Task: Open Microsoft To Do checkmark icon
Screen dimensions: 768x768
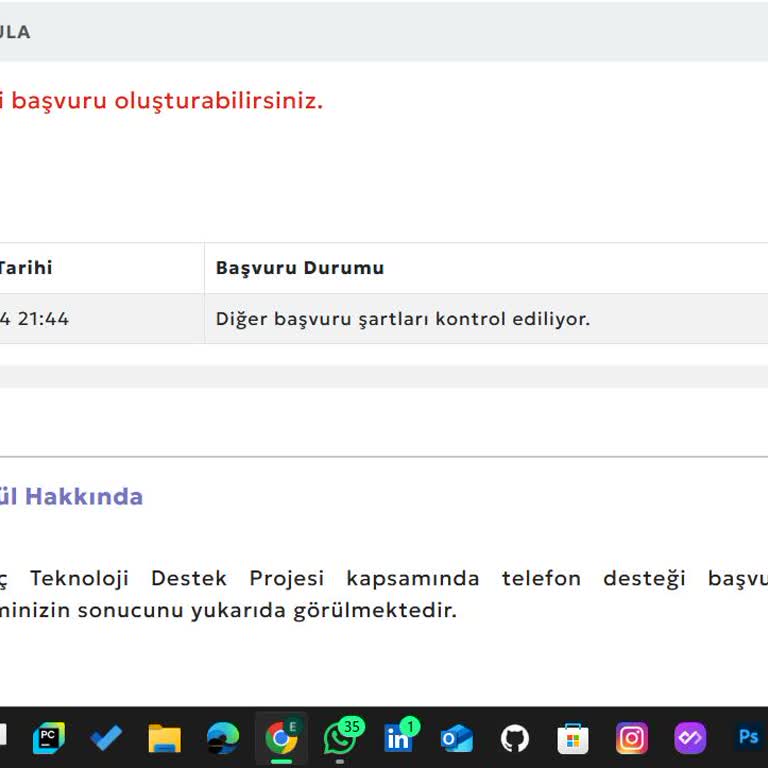Action: pyautogui.click(x=106, y=738)
